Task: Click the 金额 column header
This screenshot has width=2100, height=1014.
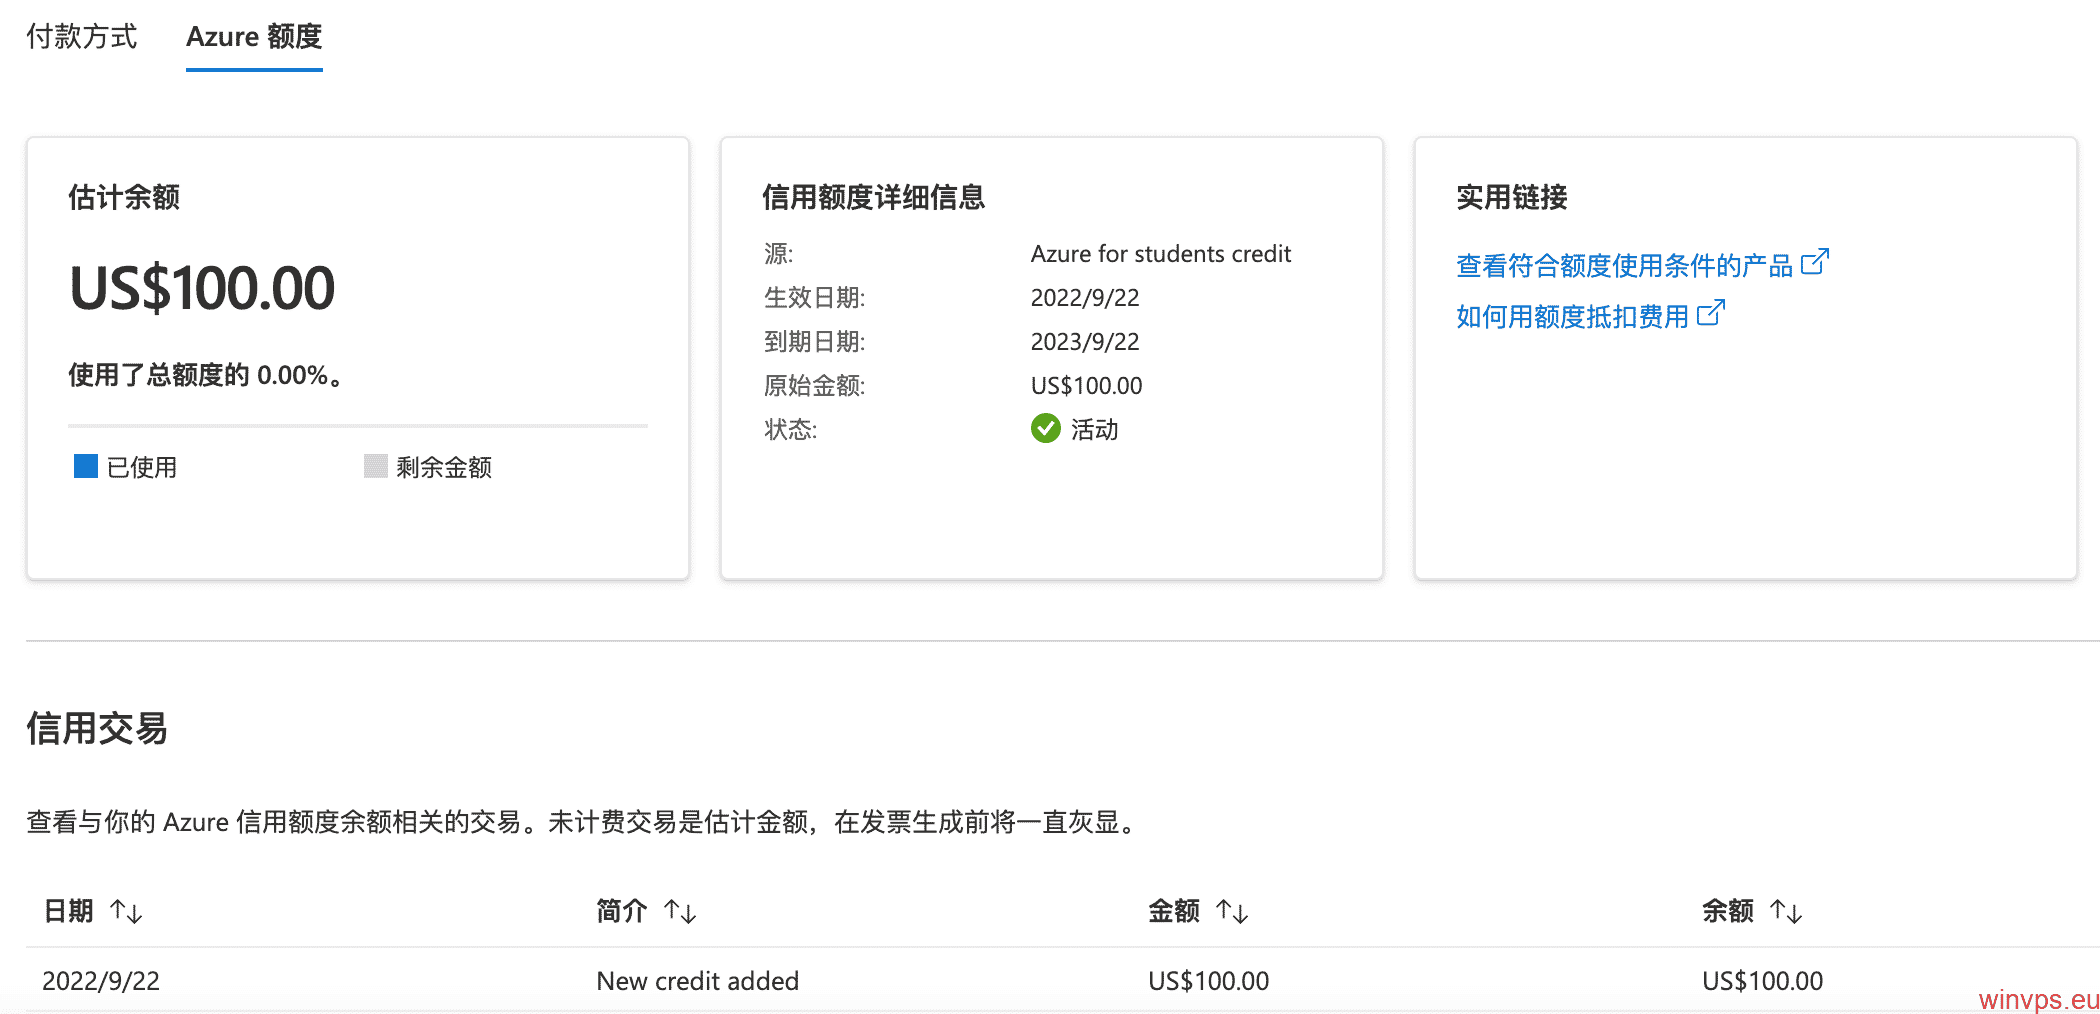Action: 1174,911
